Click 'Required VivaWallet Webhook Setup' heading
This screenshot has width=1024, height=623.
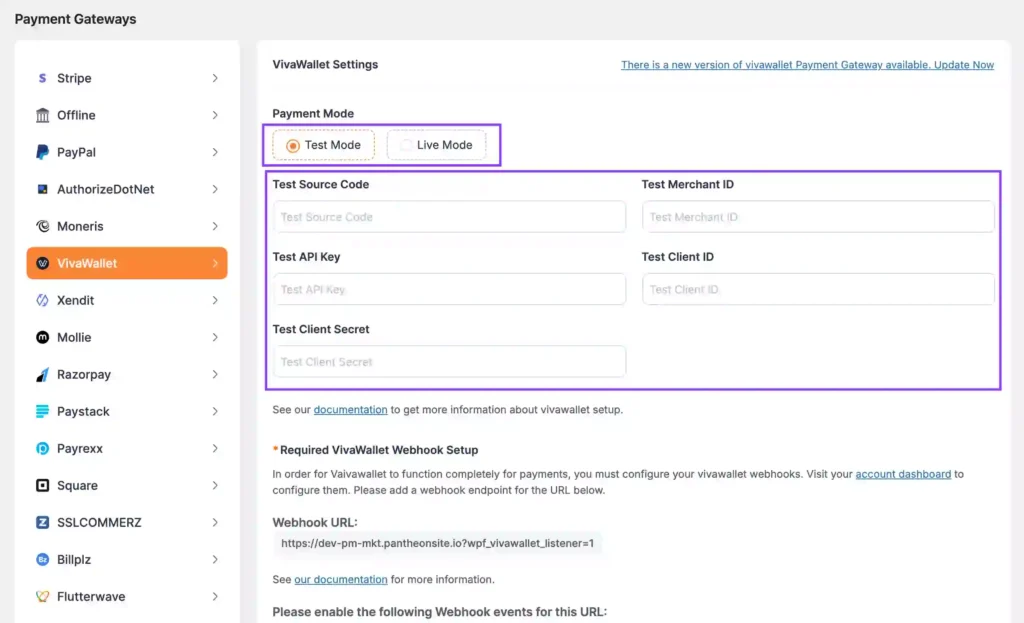point(379,450)
